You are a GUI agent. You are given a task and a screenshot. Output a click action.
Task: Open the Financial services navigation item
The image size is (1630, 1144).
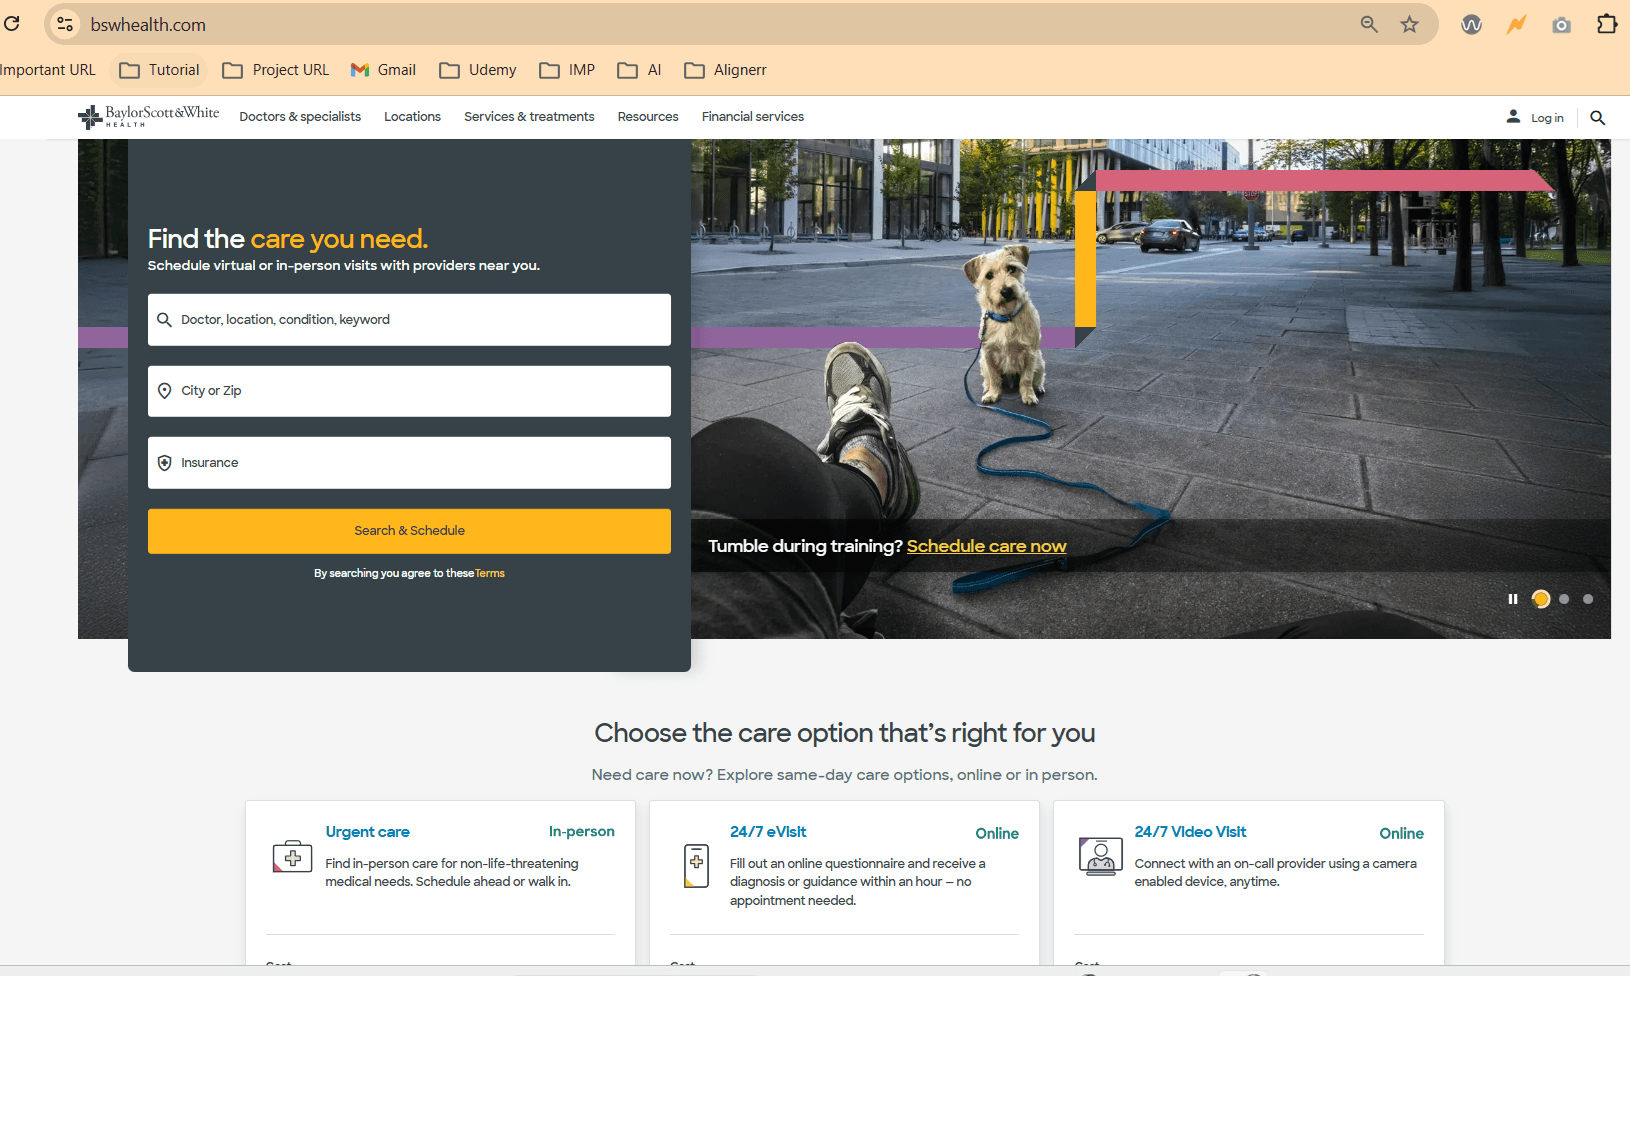tap(752, 116)
